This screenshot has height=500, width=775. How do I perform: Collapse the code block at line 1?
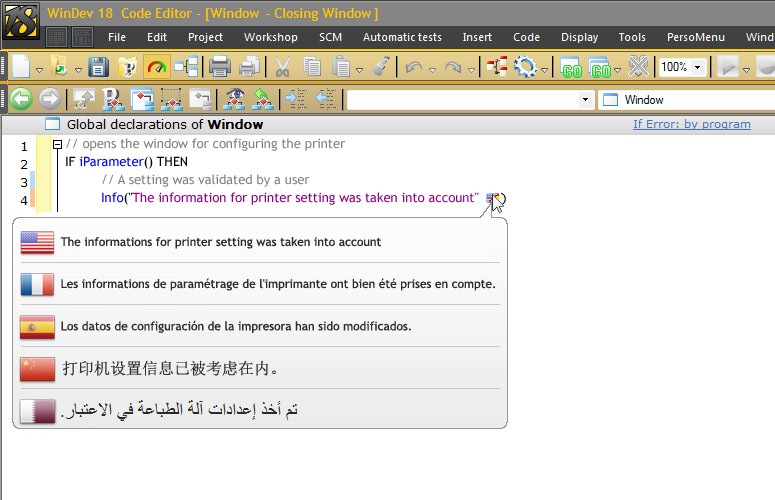pos(57,144)
